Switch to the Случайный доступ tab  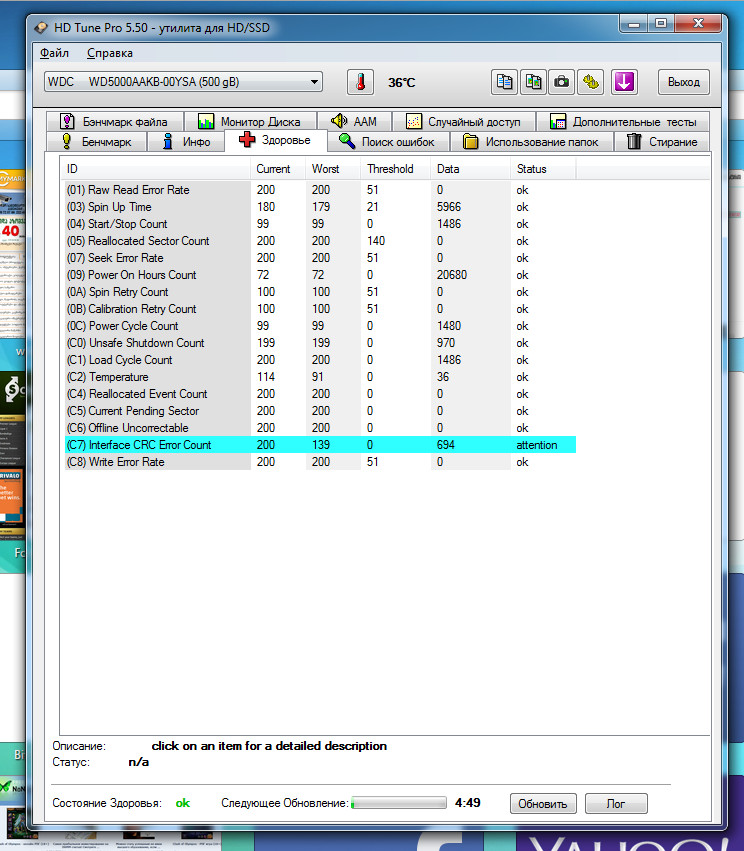pyautogui.click(x=464, y=122)
